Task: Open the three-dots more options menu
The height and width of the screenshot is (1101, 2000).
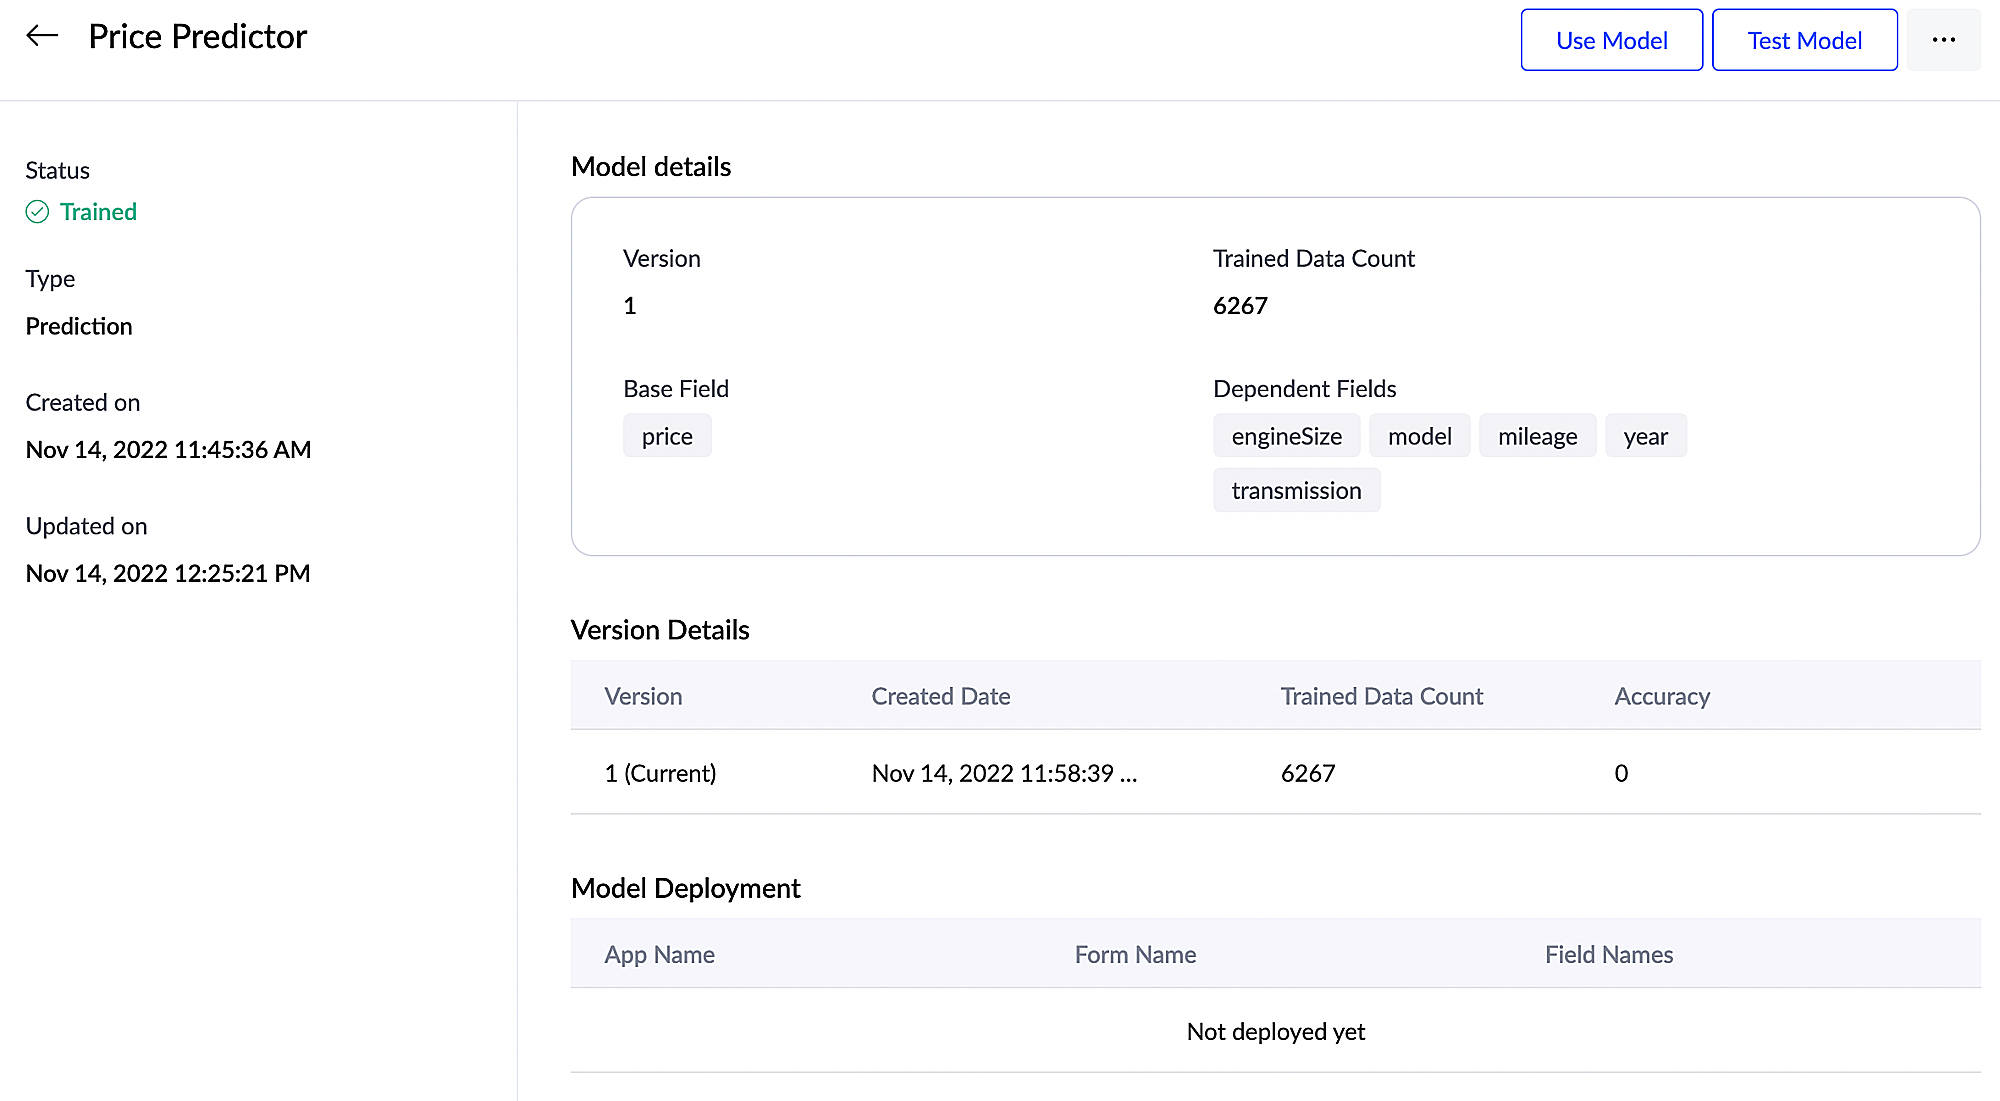Action: pos(1943,40)
